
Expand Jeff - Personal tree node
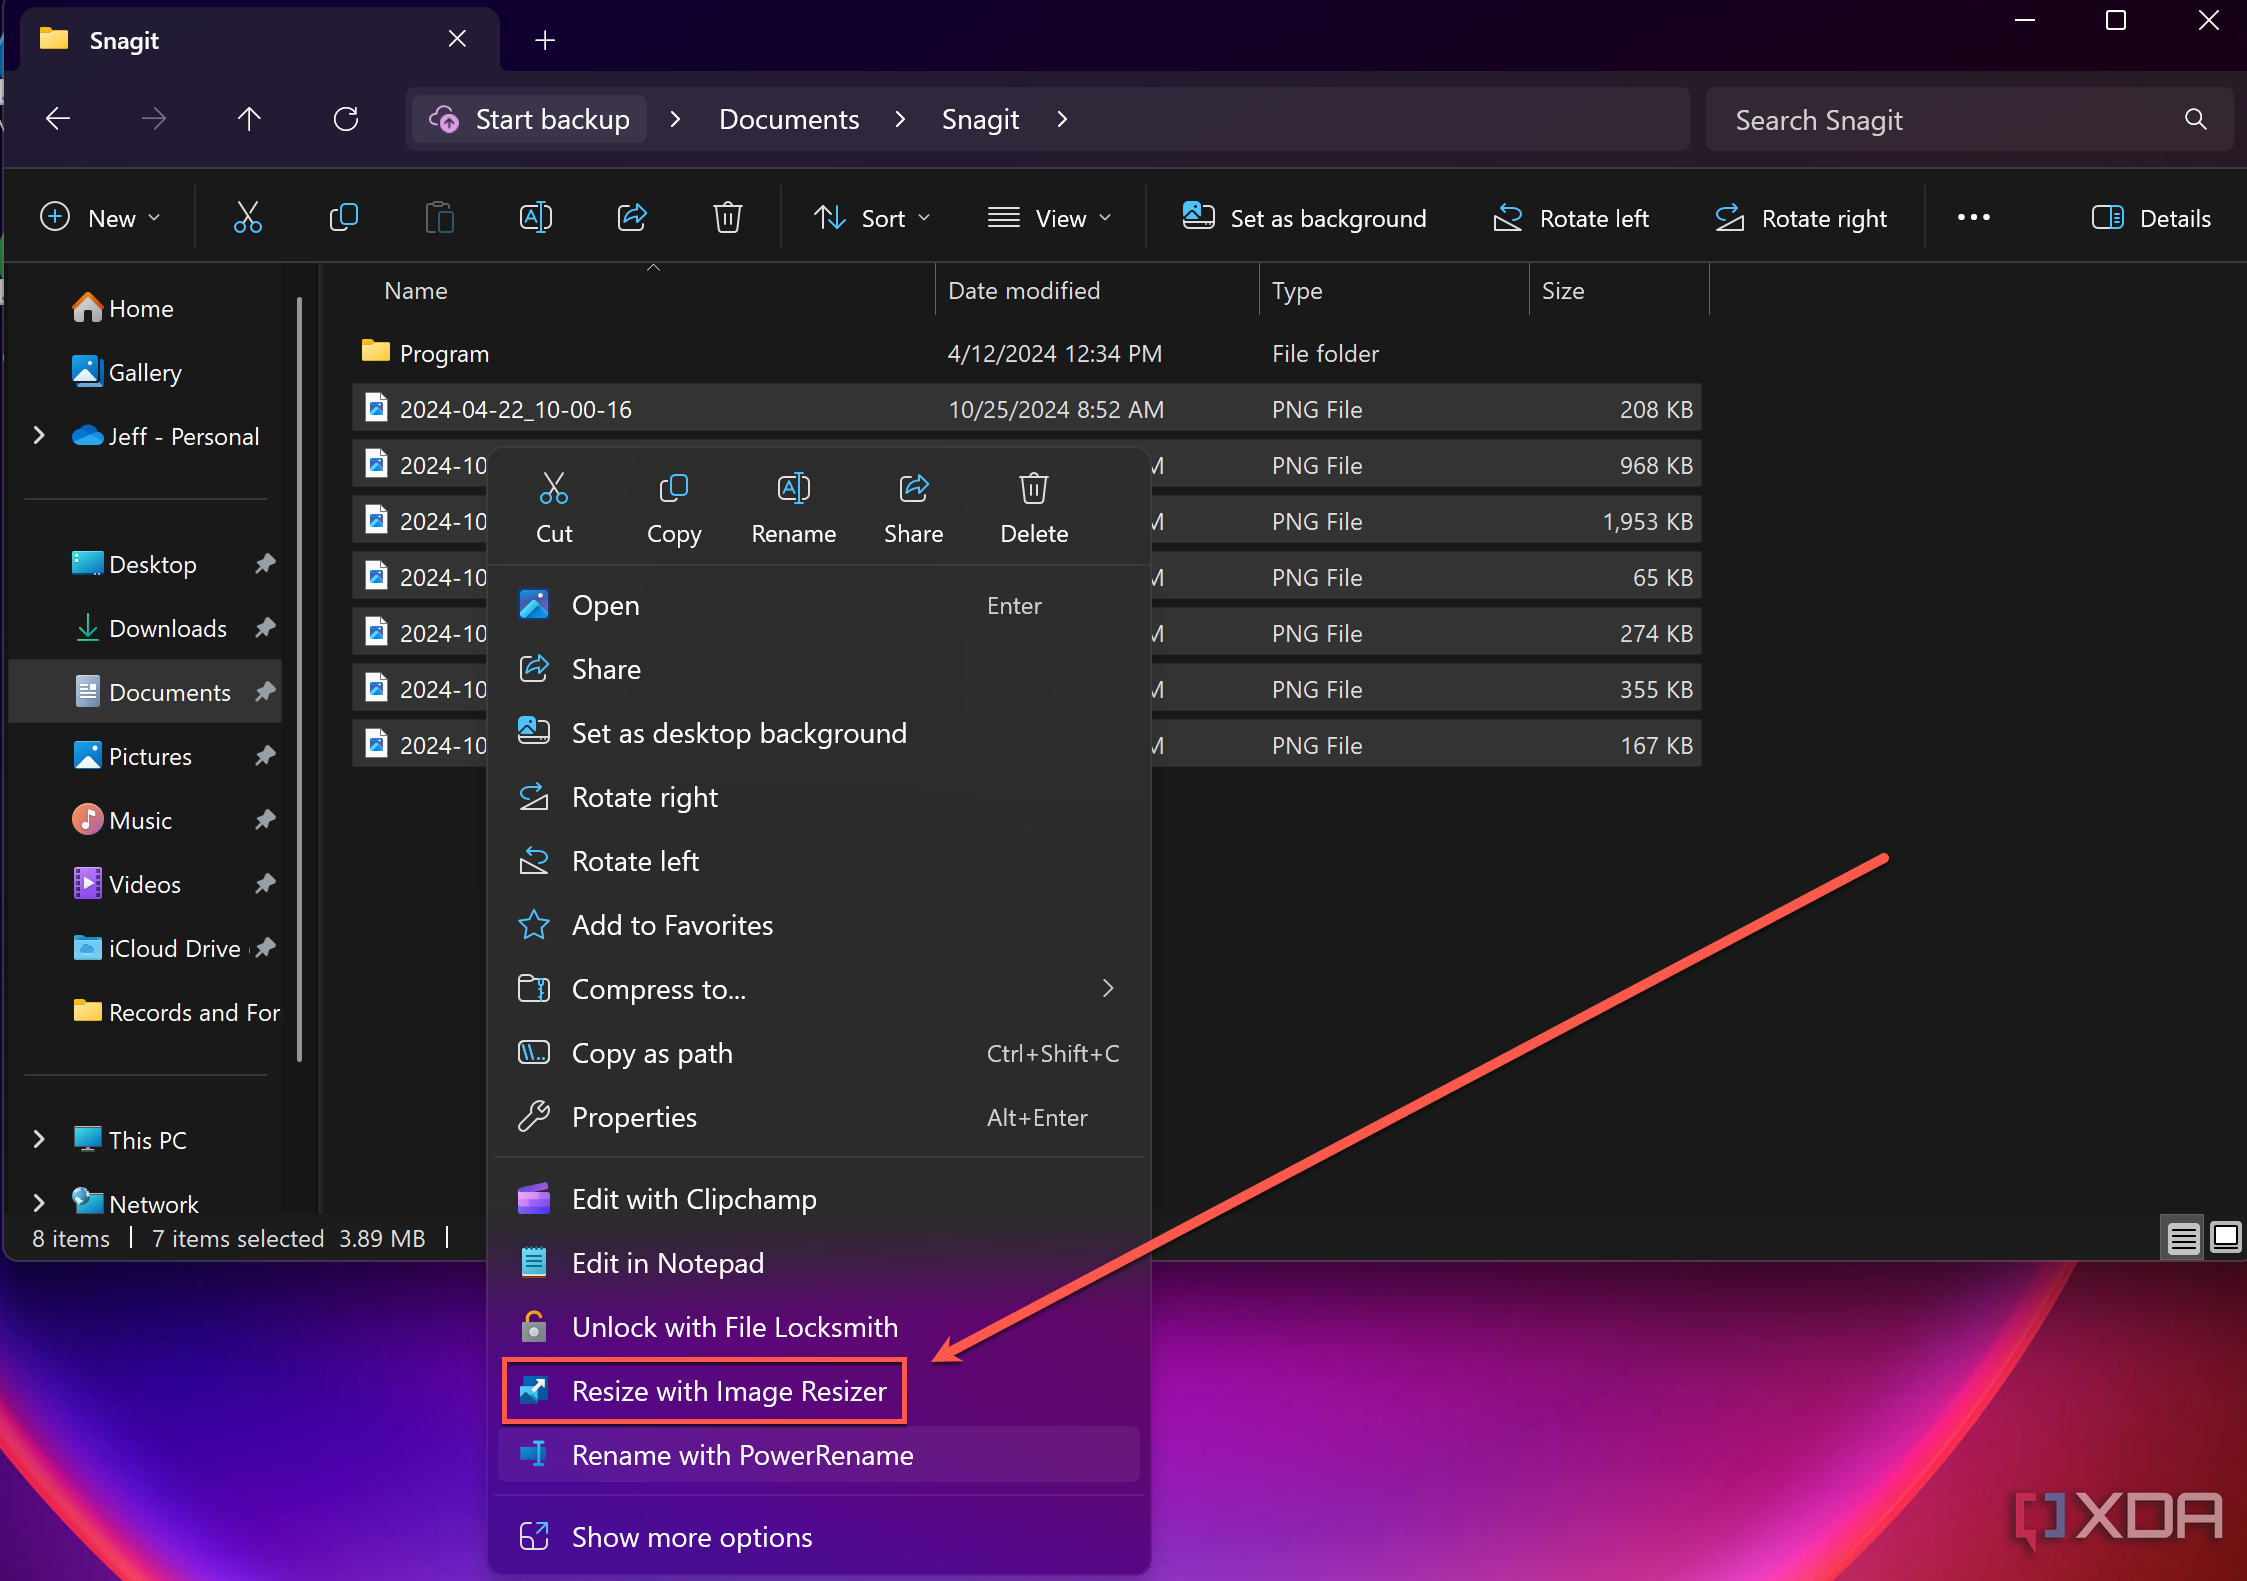point(39,436)
